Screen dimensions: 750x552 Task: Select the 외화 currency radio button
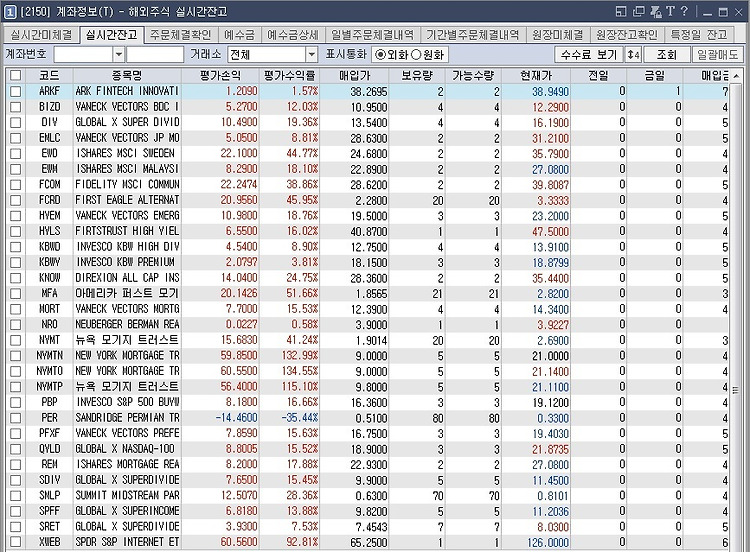(380, 55)
